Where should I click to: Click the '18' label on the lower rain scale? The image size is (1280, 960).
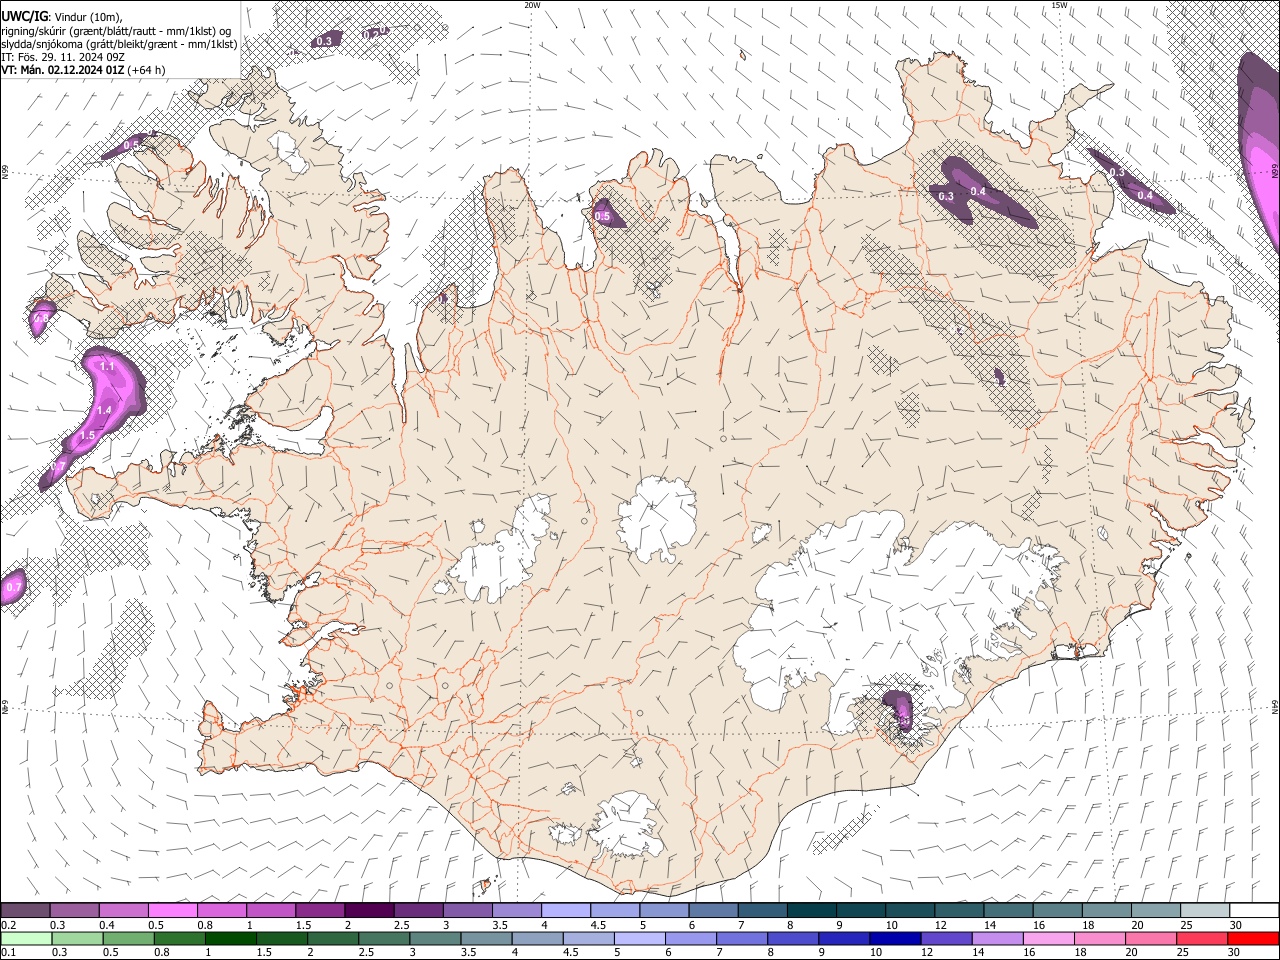[x=1082, y=953]
